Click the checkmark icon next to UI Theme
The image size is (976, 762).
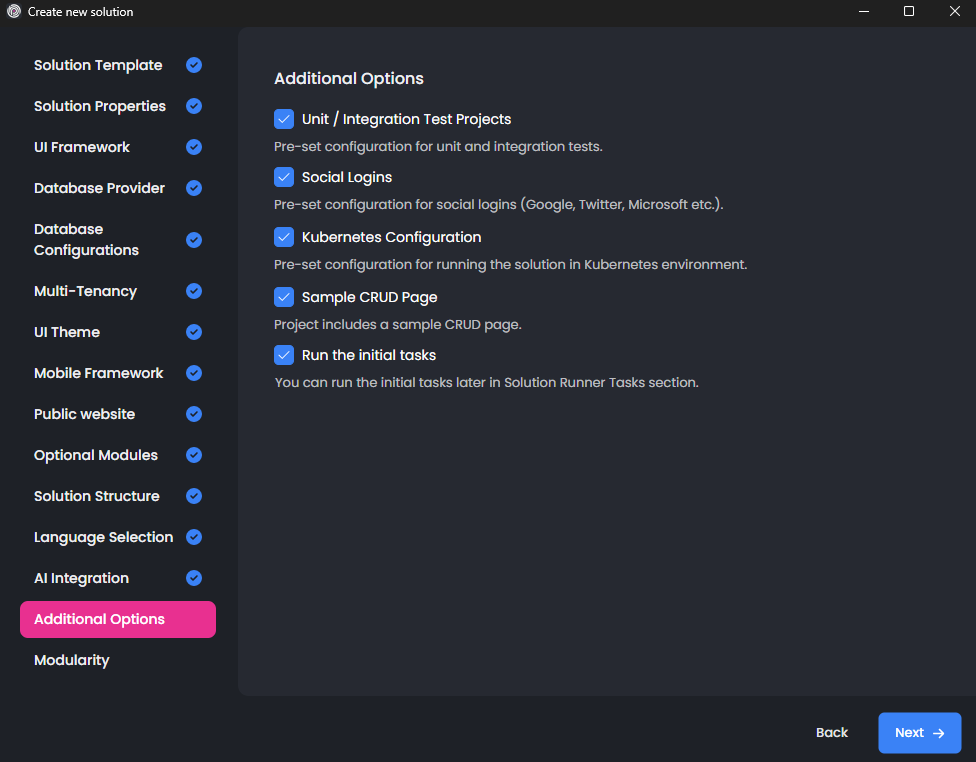[194, 332]
